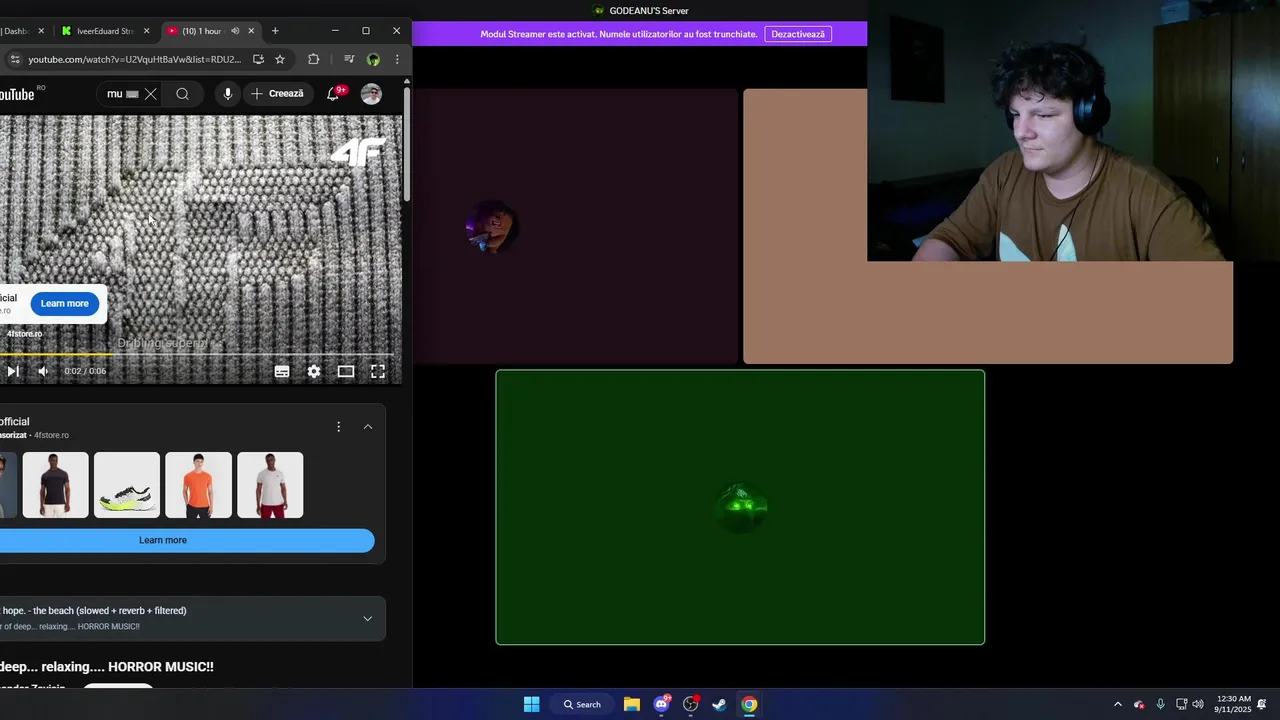Click the 4fstore.ro link on the video
The width and height of the screenshot is (1280, 720).
pos(24,334)
